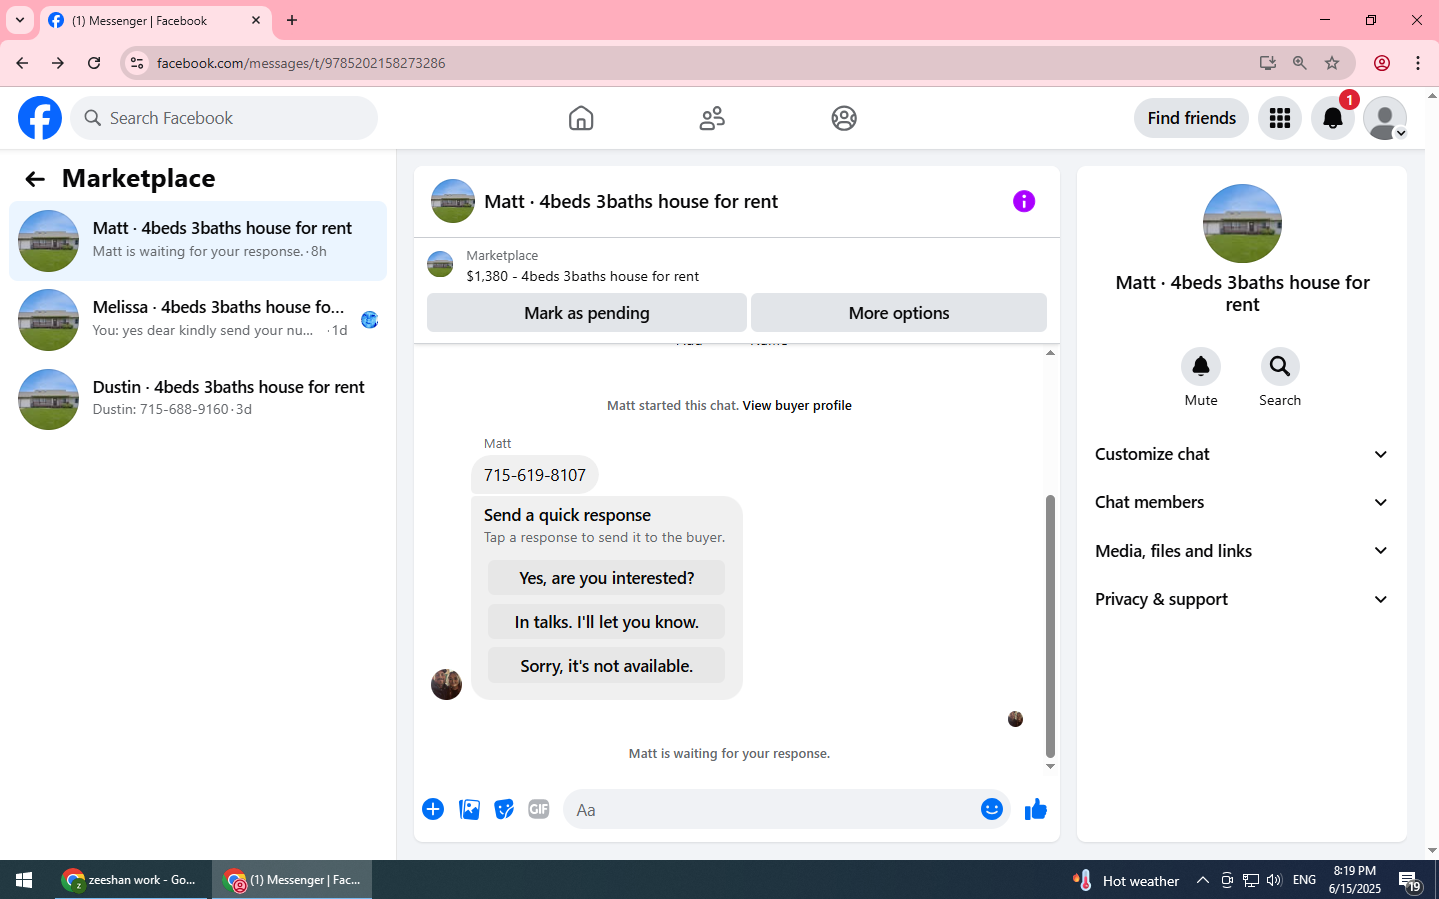
Task: Reload the browser page
Action: tap(94, 63)
